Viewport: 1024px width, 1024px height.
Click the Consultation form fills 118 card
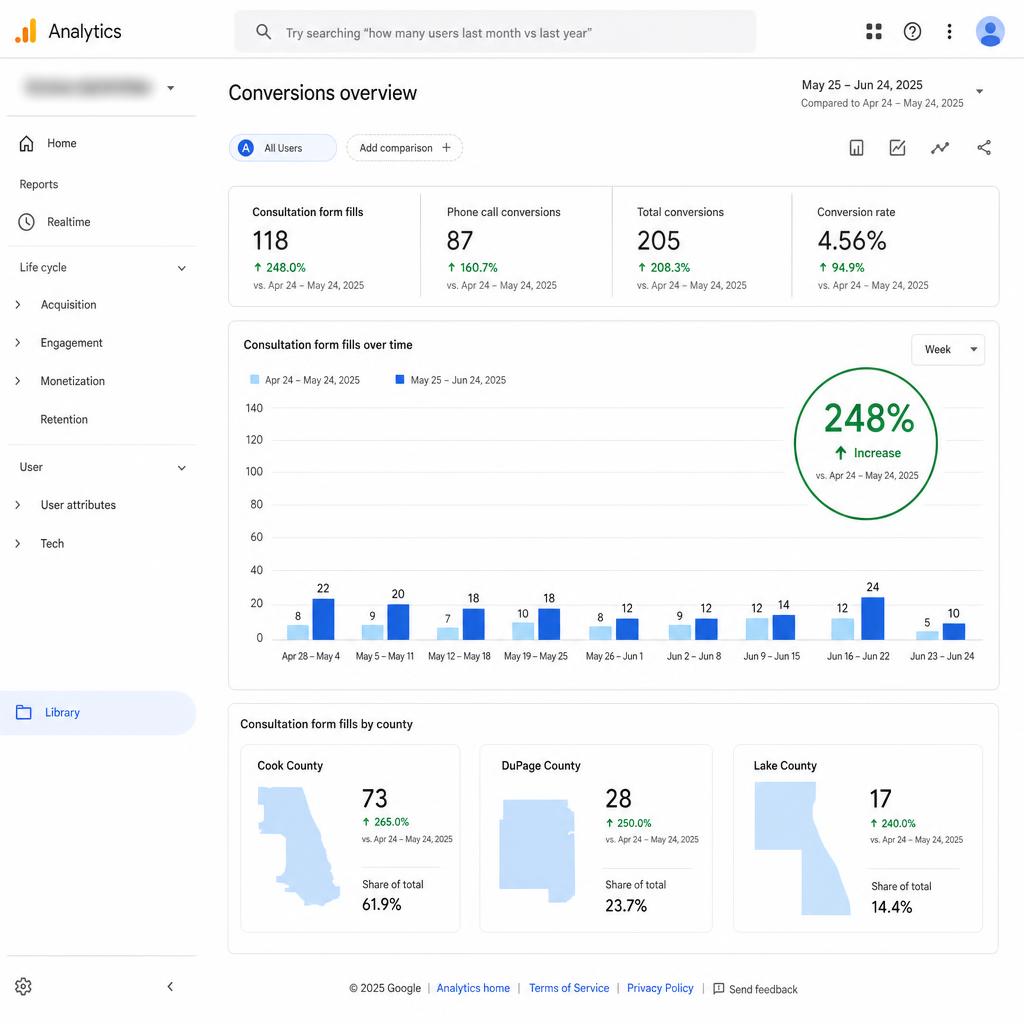coord(325,247)
